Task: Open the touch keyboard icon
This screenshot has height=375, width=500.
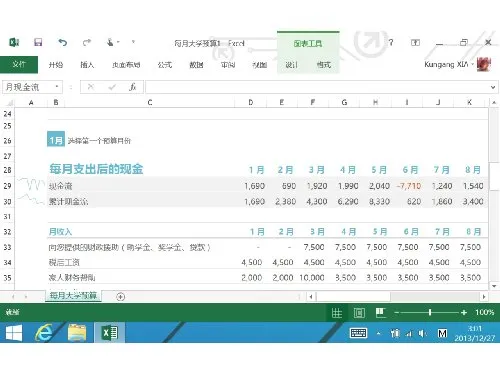Action: 358,333
